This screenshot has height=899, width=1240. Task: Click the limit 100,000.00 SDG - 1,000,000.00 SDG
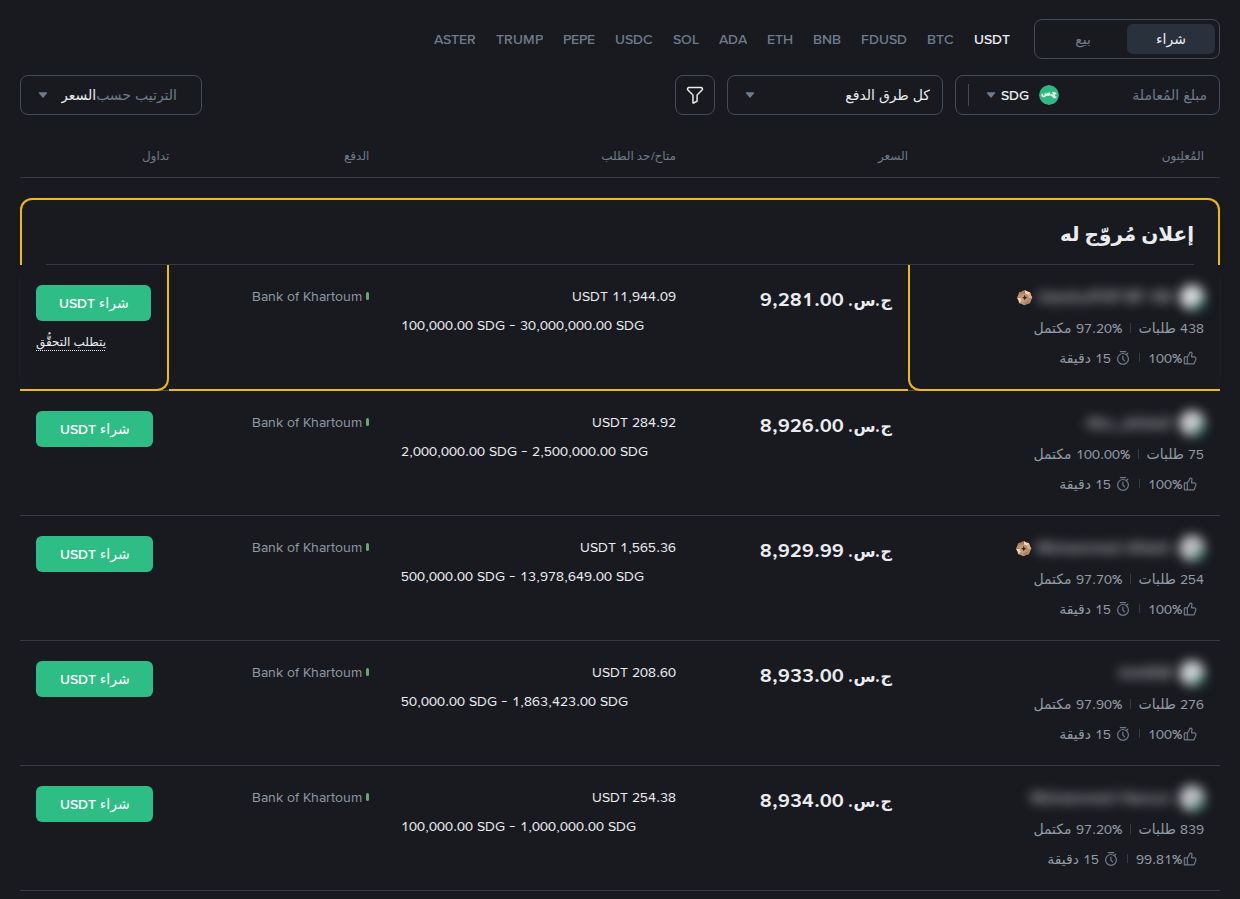(518, 827)
